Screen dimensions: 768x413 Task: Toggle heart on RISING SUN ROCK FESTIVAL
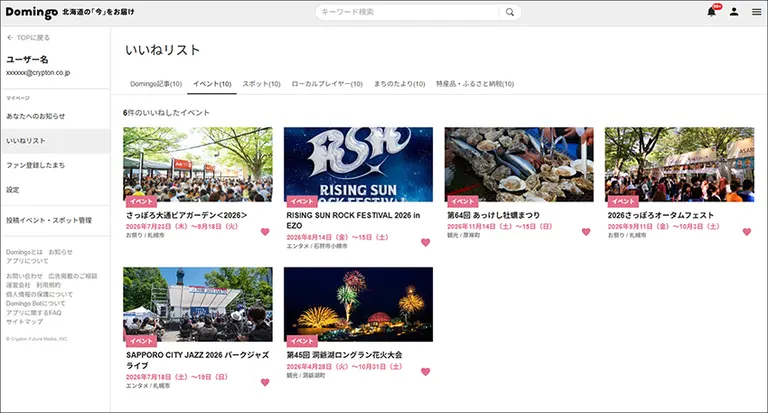(425, 243)
